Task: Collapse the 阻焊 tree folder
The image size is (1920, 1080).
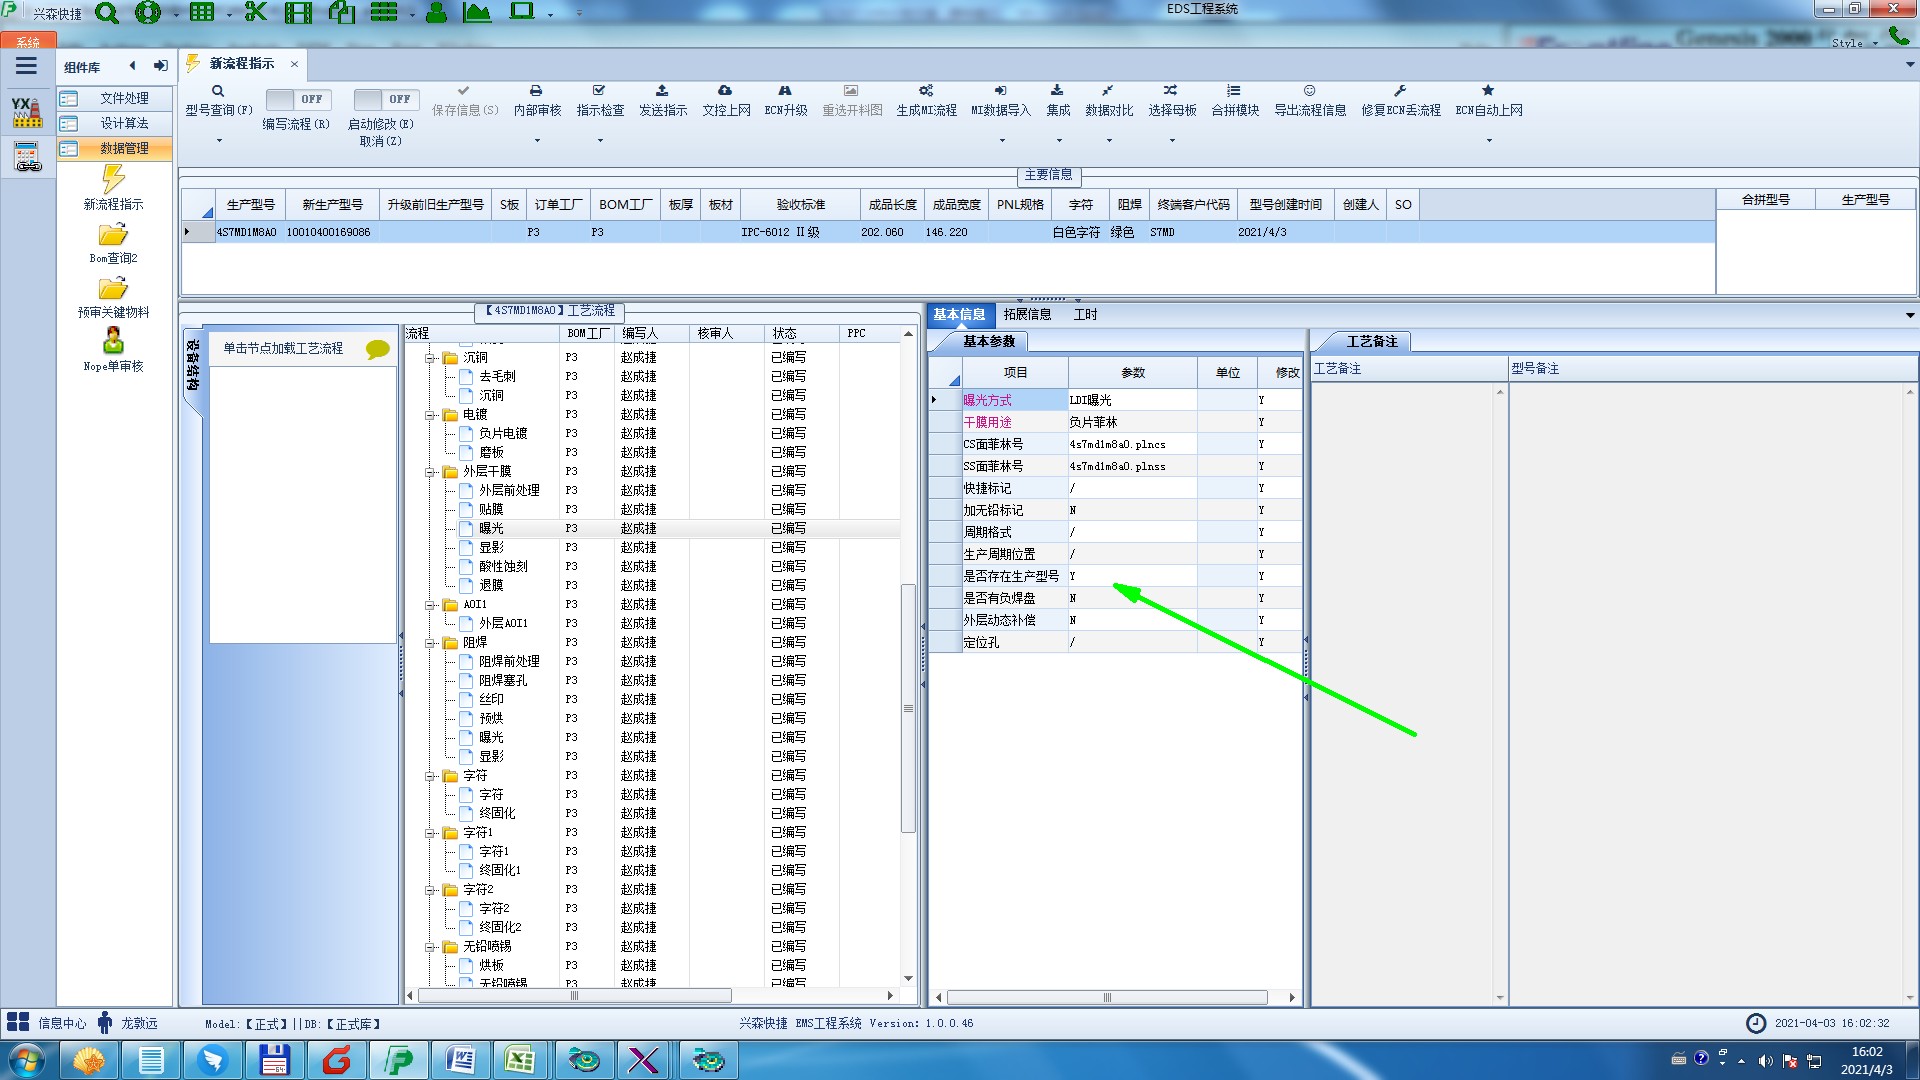Action: (430, 643)
